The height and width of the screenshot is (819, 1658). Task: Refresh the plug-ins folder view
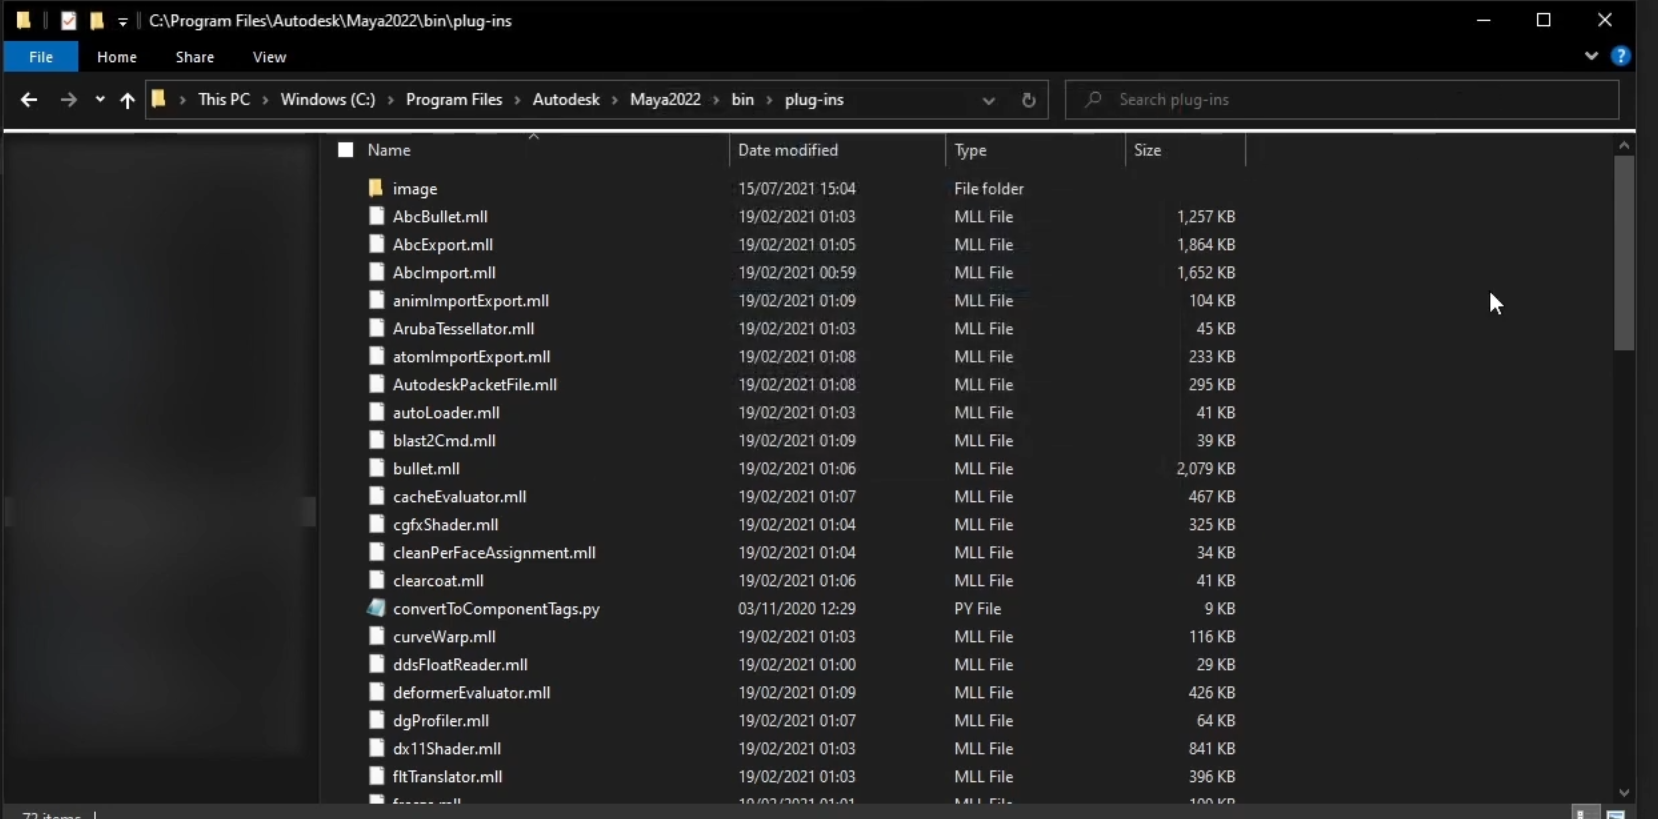pos(1028,100)
